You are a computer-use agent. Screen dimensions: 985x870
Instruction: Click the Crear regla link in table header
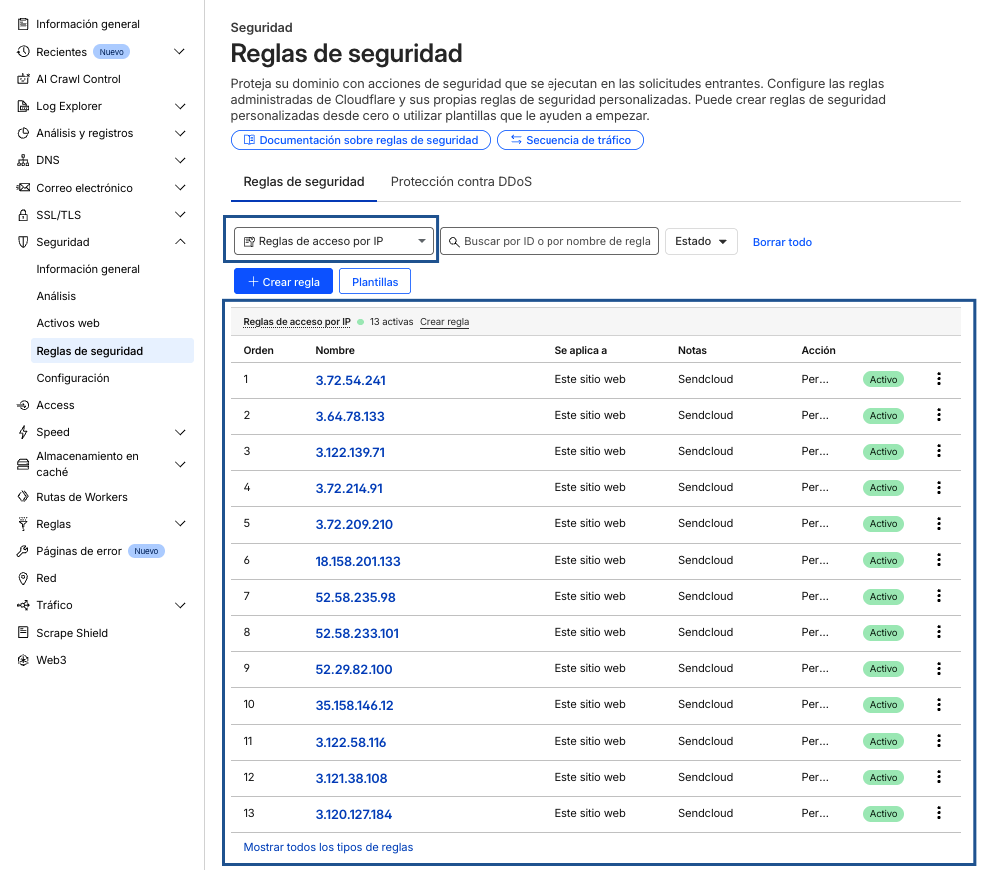tap(444, 322)
